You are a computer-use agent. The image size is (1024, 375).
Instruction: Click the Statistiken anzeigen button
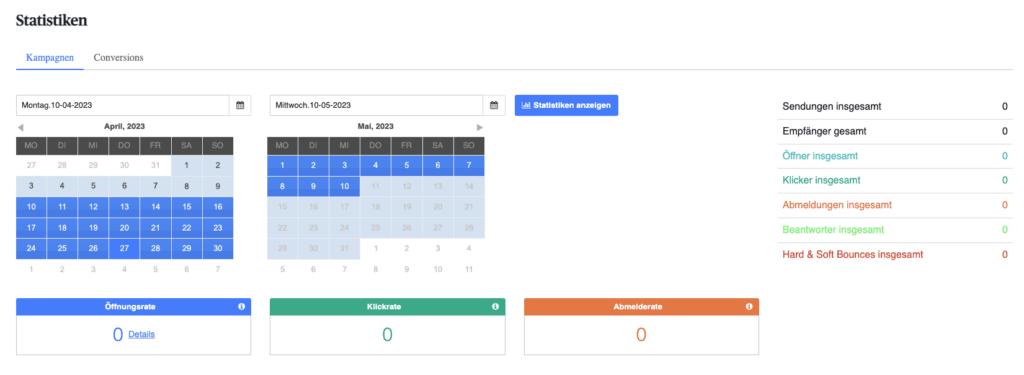pyautogui.click(x=566, y=105)
